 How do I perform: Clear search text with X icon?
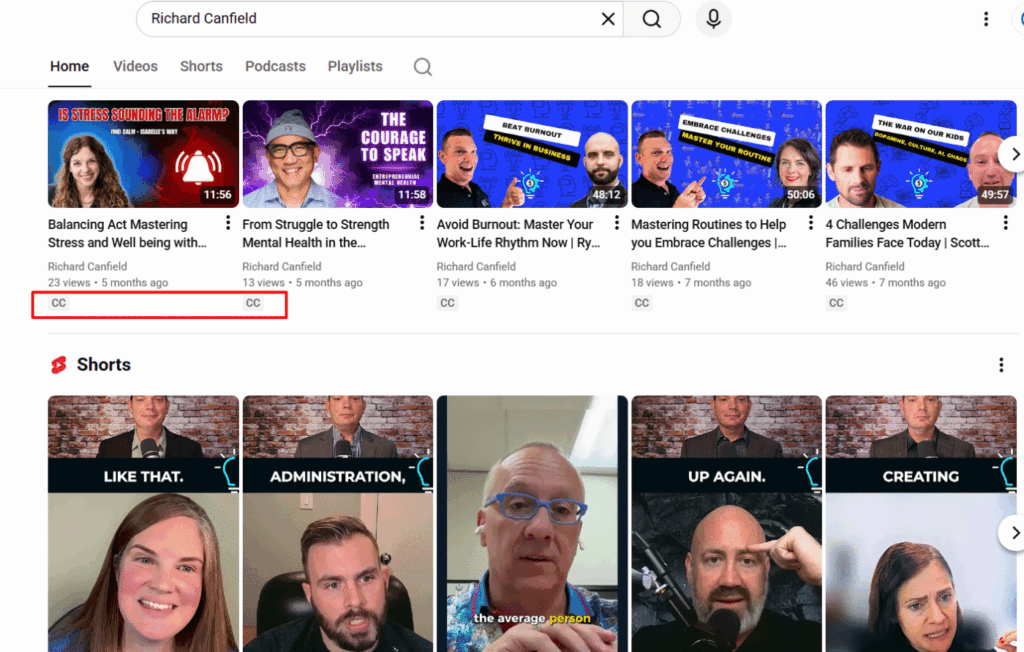[x=608, y=19]
